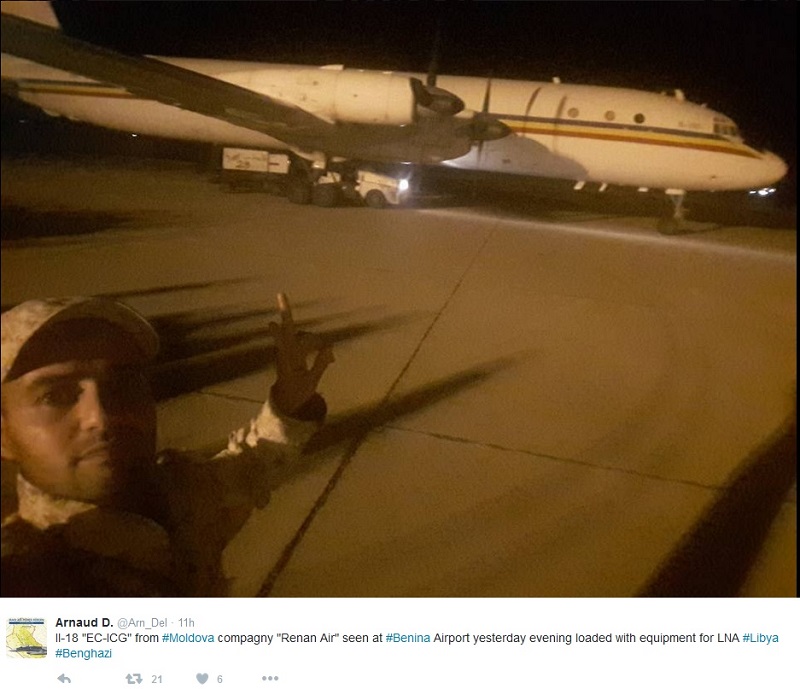Open the Arnaud D. display name link
The height and width of the screenshot is (689, 800).
tap(84, 622)
